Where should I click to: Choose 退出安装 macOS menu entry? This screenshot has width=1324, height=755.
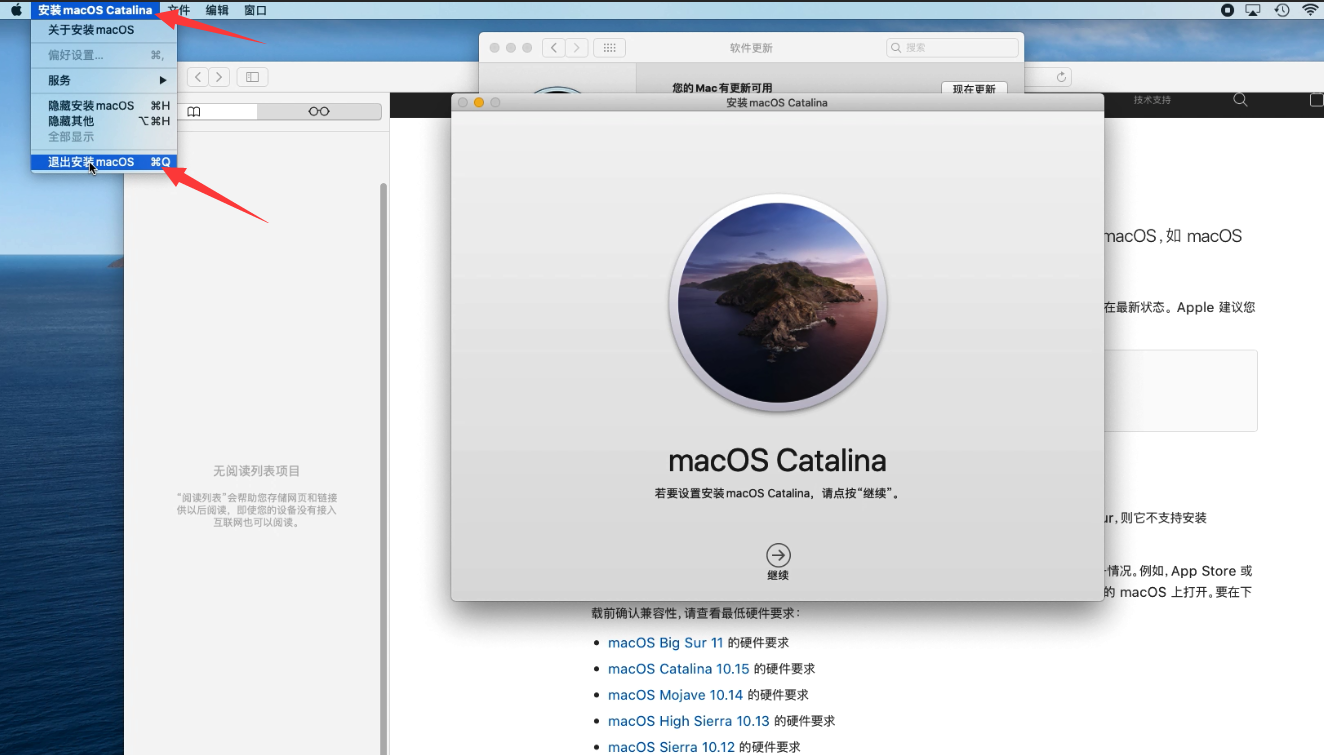click(104, 162)
